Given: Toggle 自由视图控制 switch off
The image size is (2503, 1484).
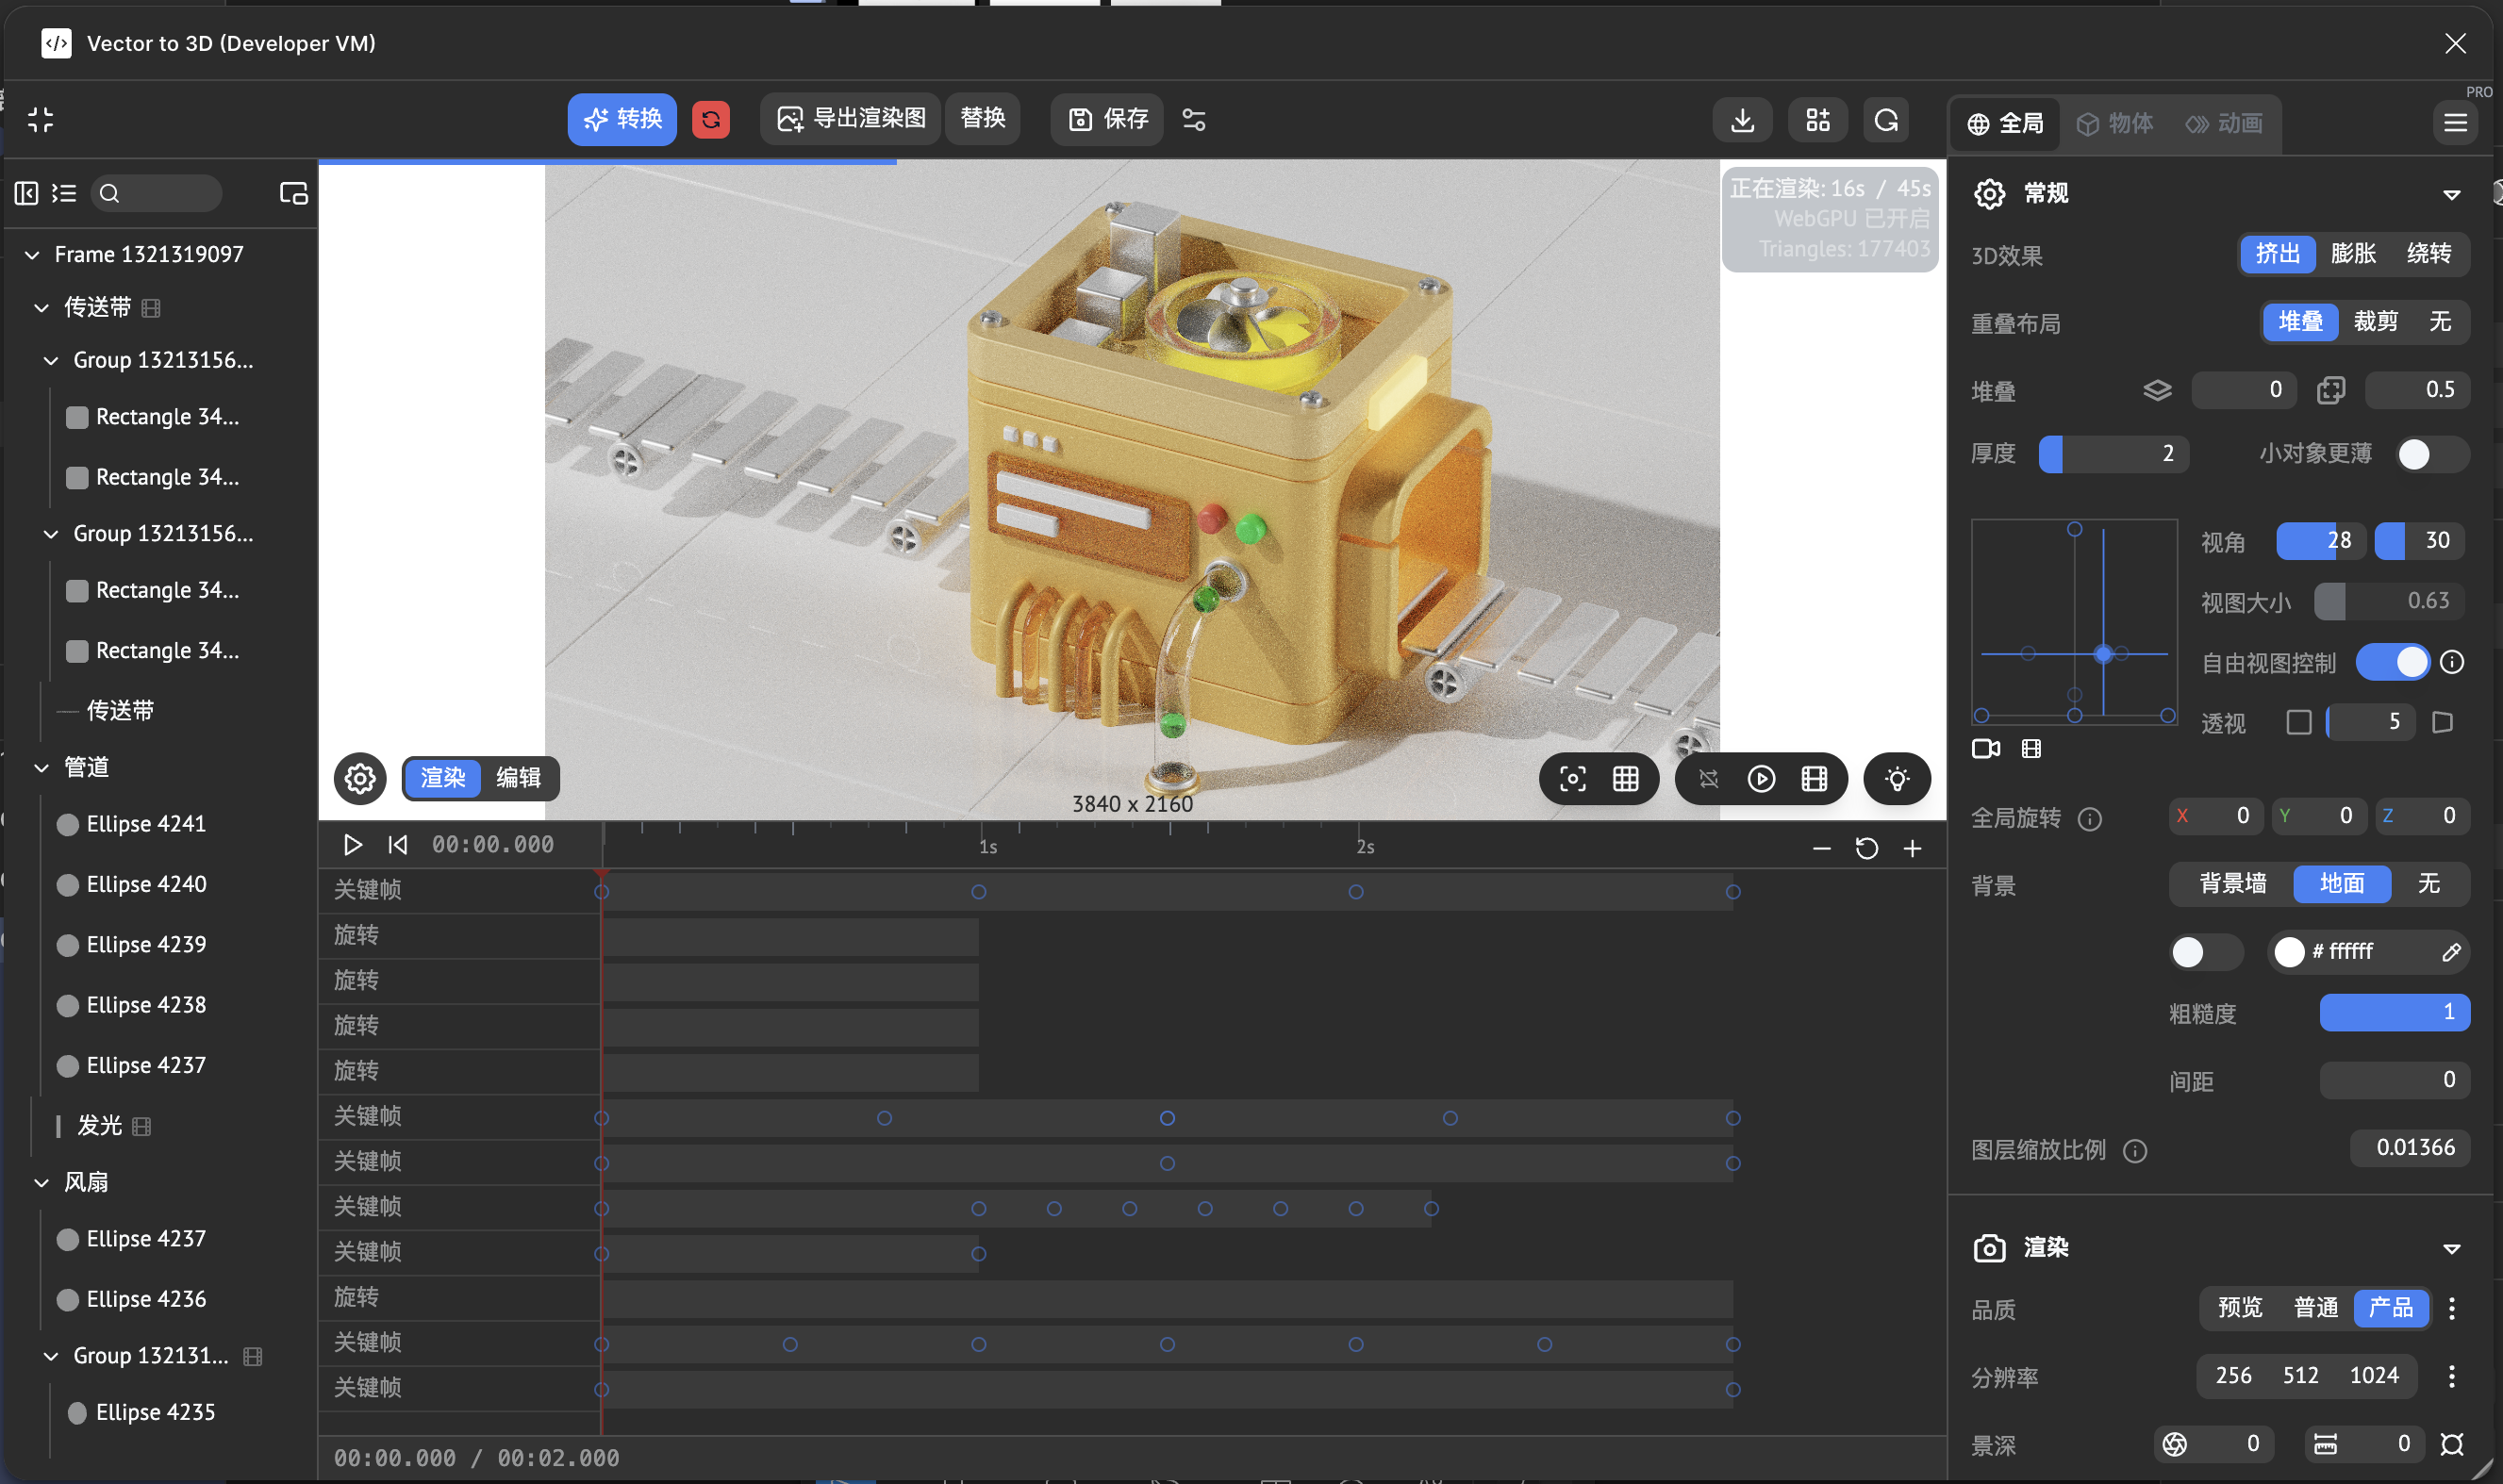Looking at the screenshot, I should click(x=2392, y=662).
